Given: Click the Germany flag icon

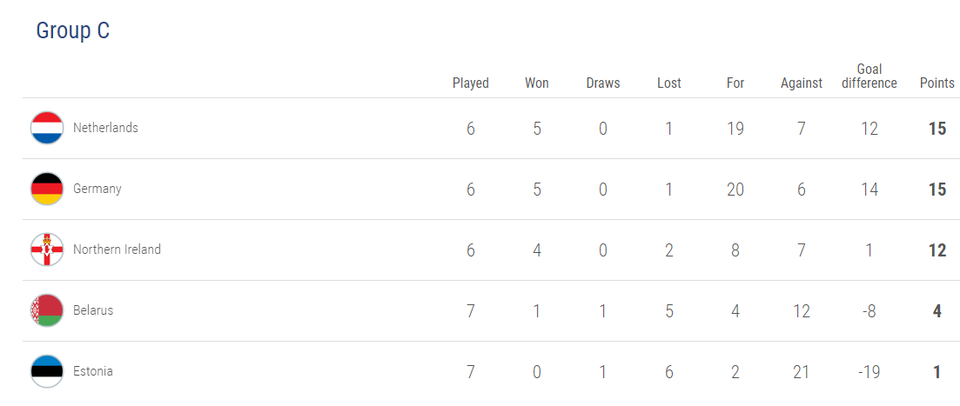Looking at the screenshot, I should [x=47, y=189].
